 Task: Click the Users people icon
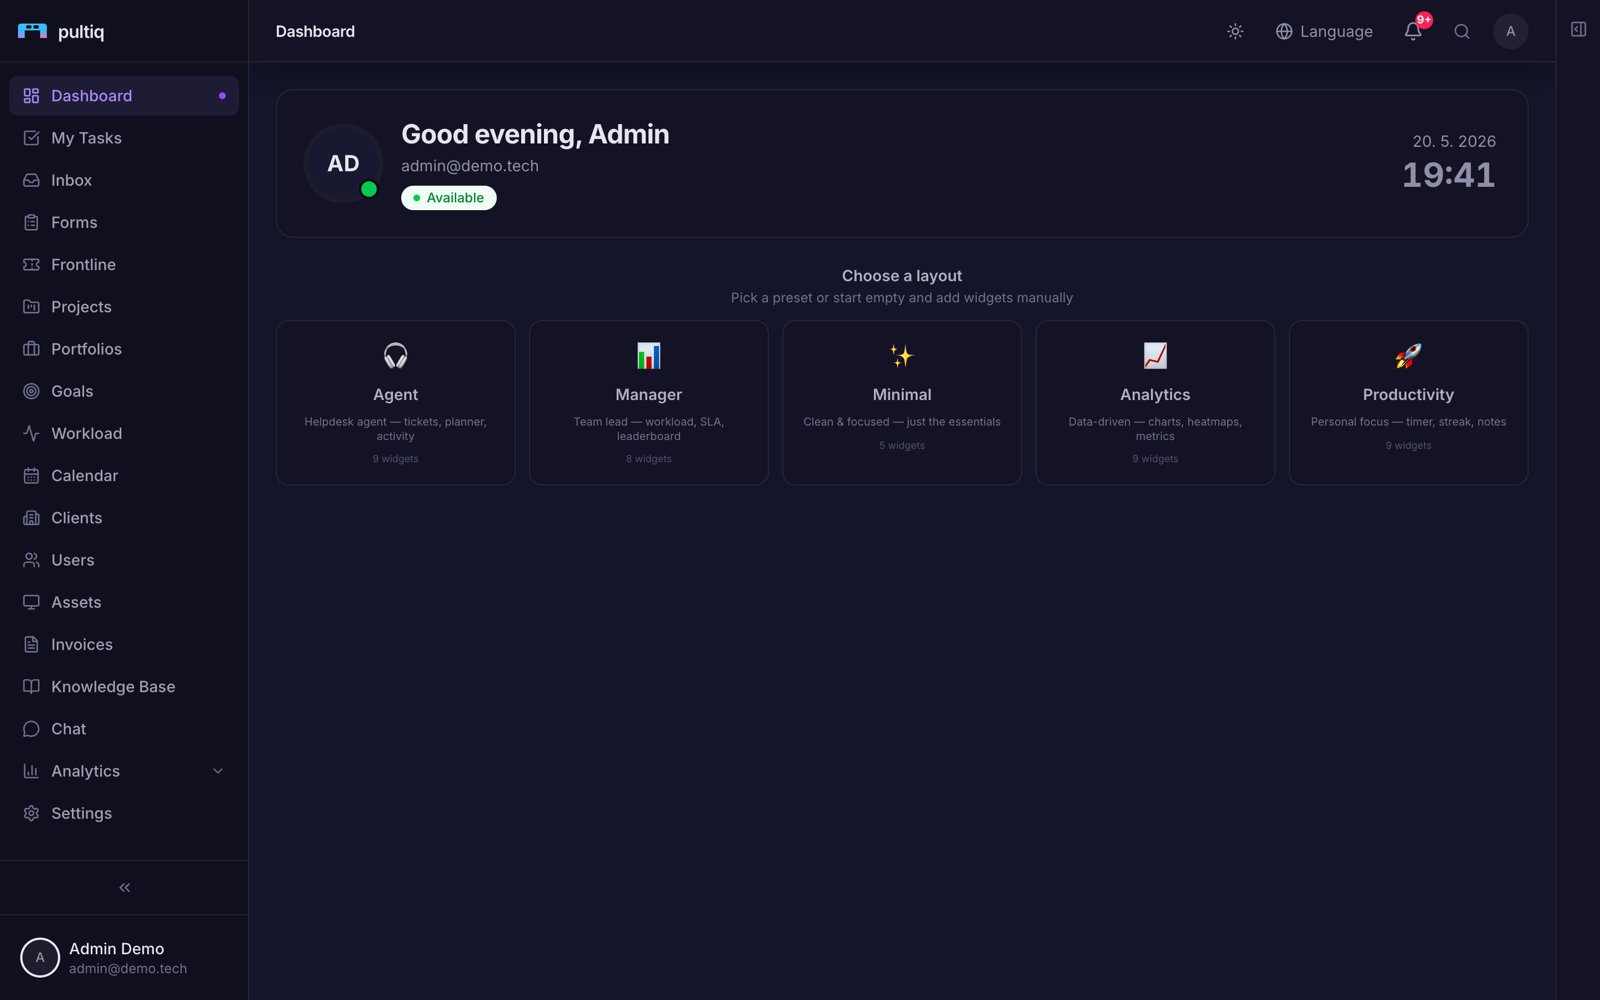click(31, 560)
